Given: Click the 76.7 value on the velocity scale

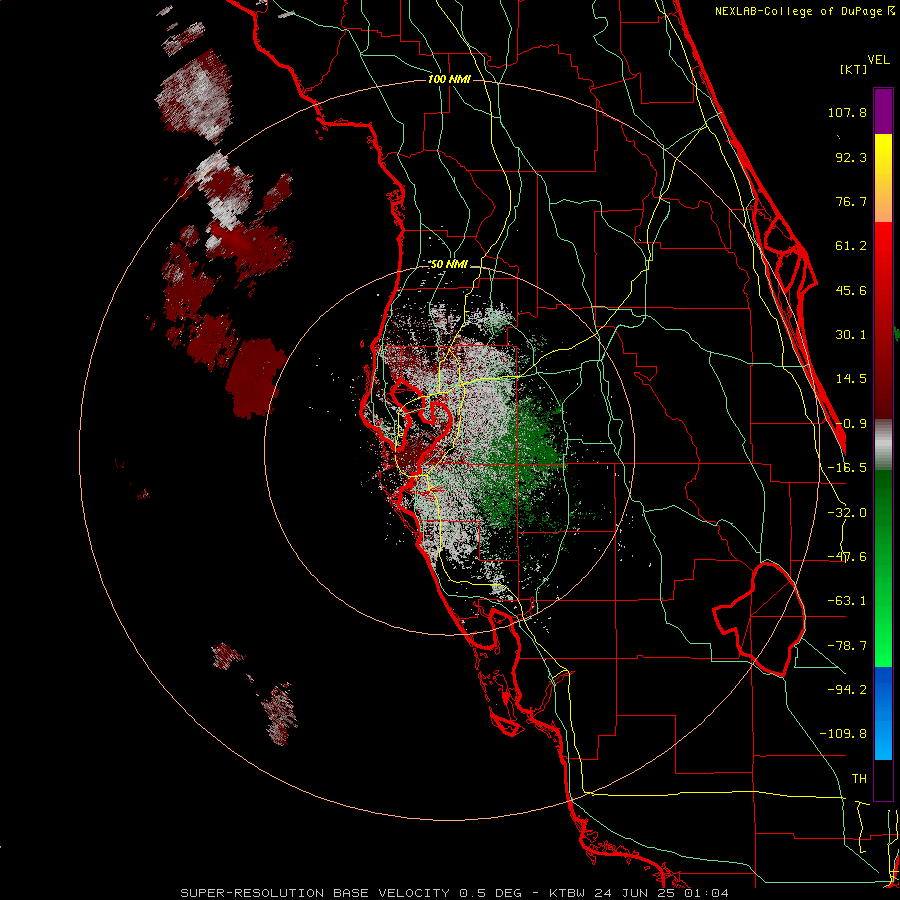Looking at the screenshot, I should coord(851,201).
